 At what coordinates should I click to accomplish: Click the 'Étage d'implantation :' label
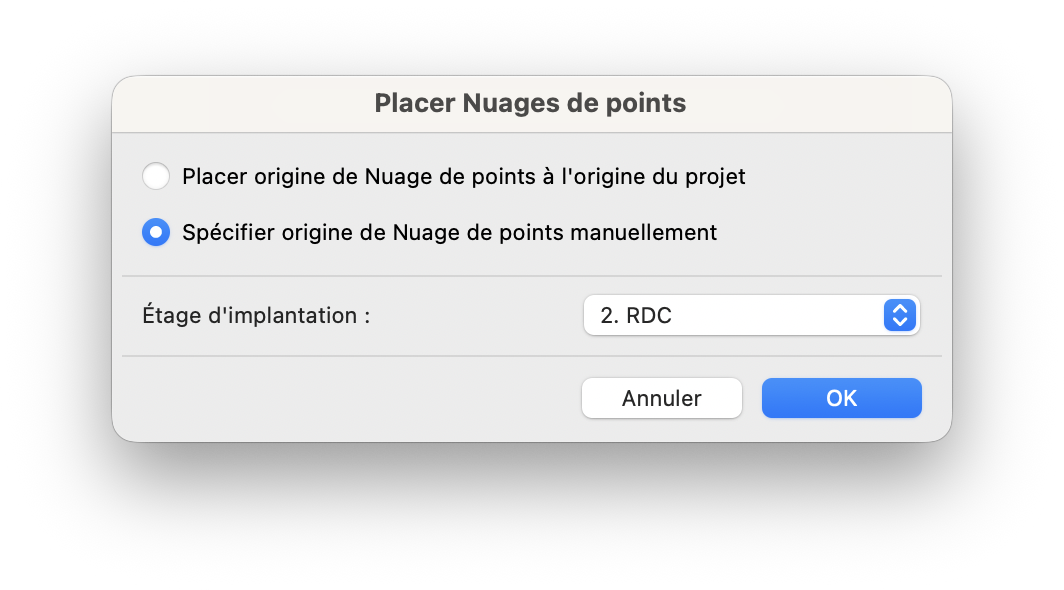[256, 315]
